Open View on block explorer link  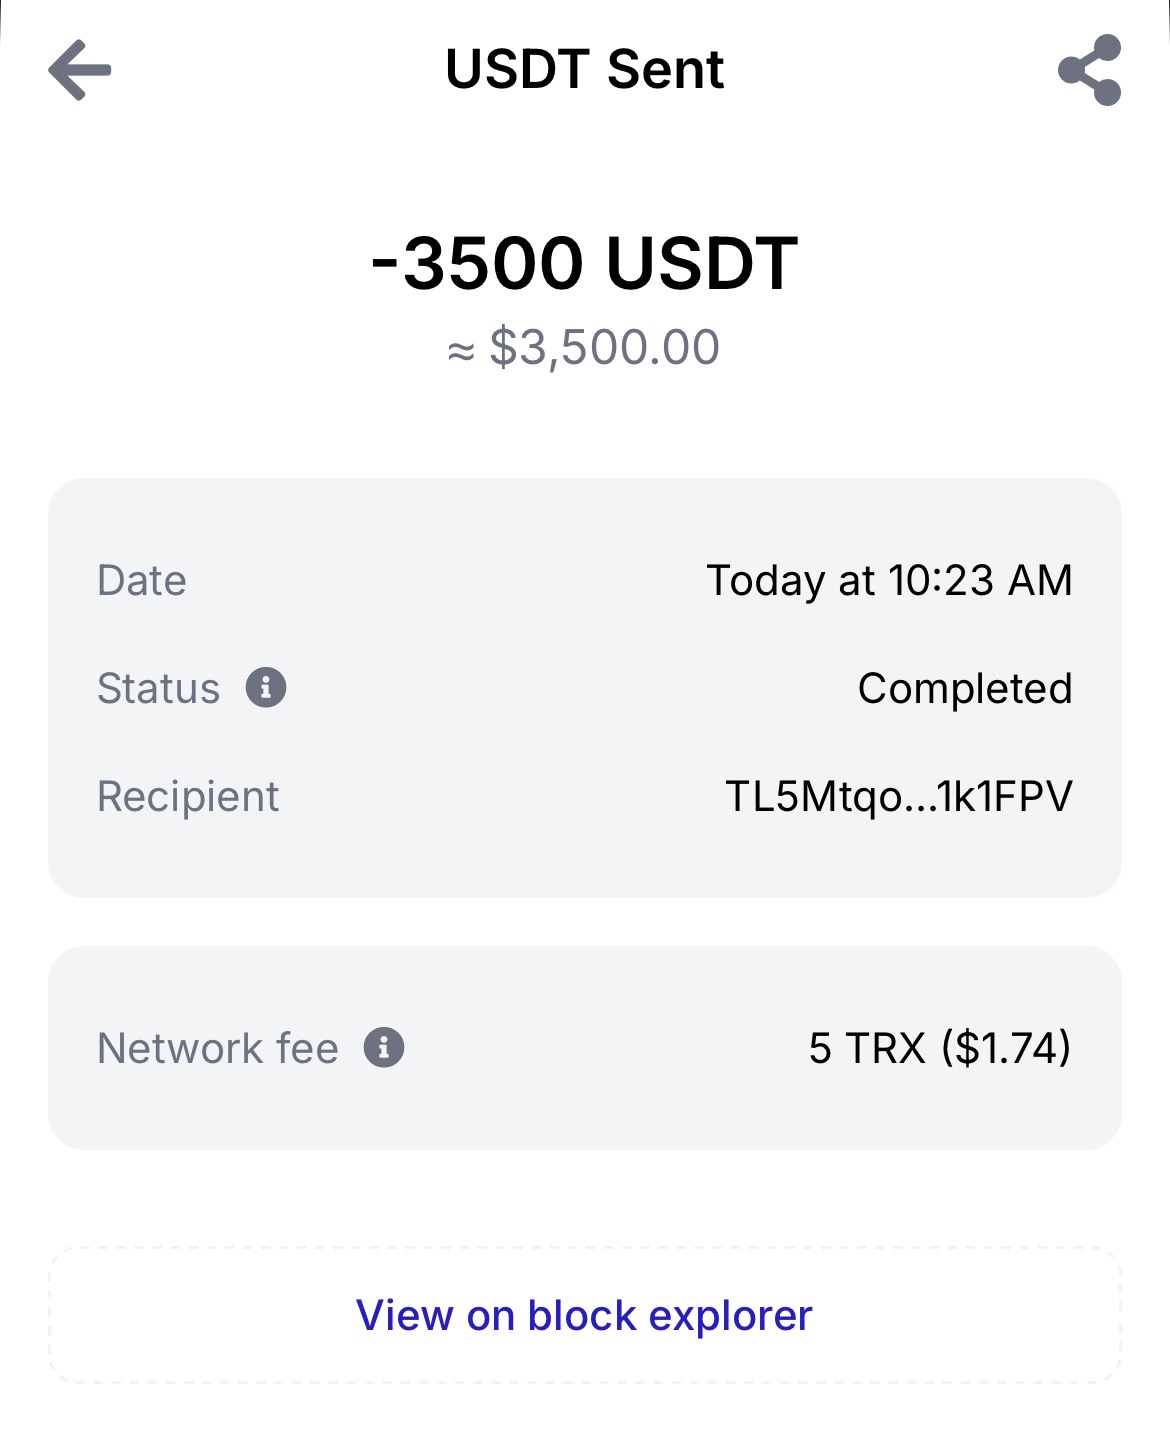click(x=584, y=1315)
